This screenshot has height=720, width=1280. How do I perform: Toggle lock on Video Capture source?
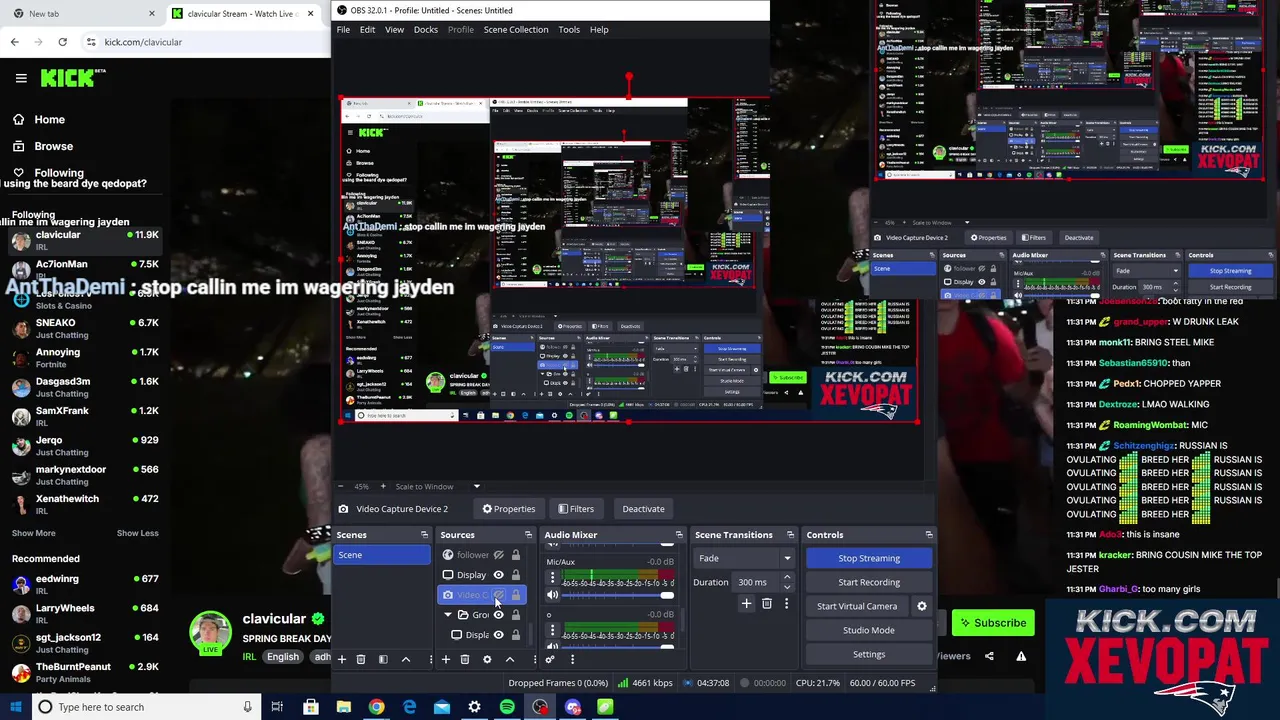tap(516, 595)
